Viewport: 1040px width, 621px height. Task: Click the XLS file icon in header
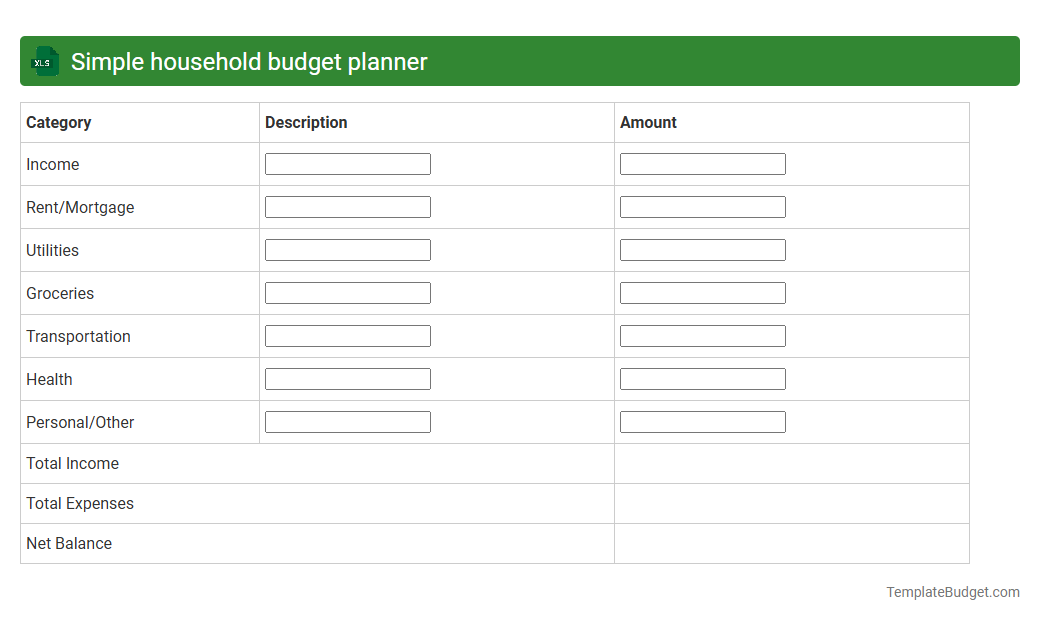coord(44,61)
